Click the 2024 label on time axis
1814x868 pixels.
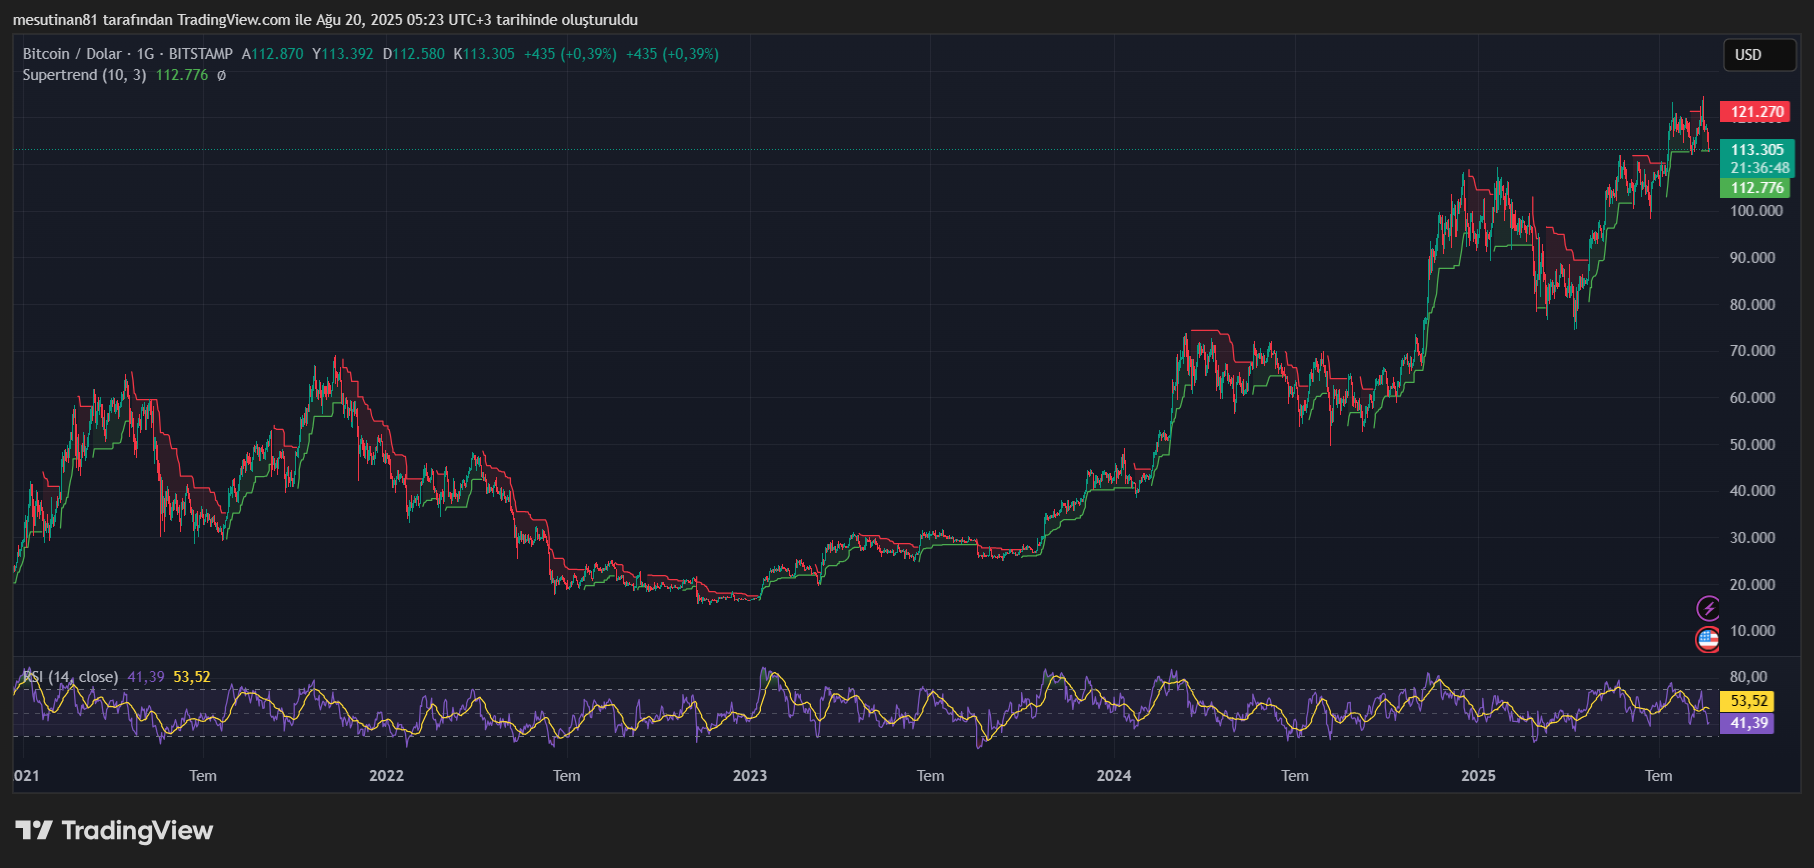1114,776
